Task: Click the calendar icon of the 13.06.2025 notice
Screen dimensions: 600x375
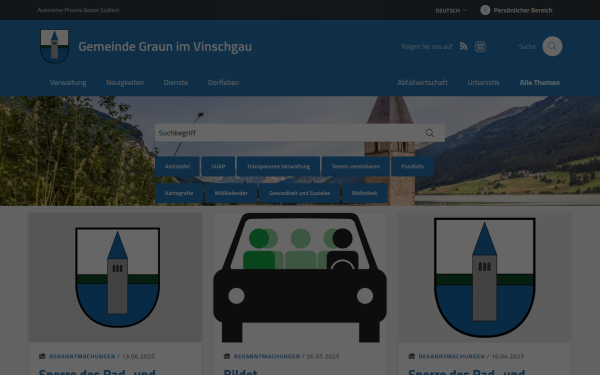Action: (x=42, y=356)
